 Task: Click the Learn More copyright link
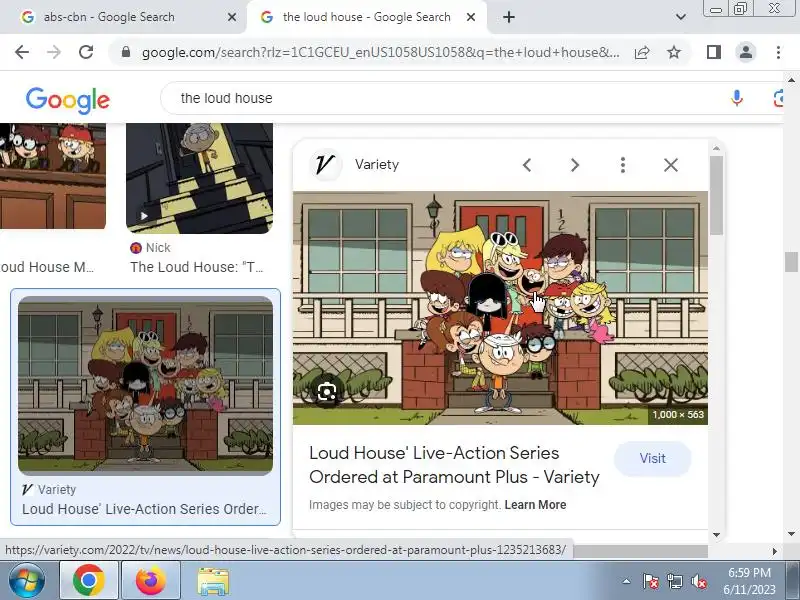click(x=535, y=505)
